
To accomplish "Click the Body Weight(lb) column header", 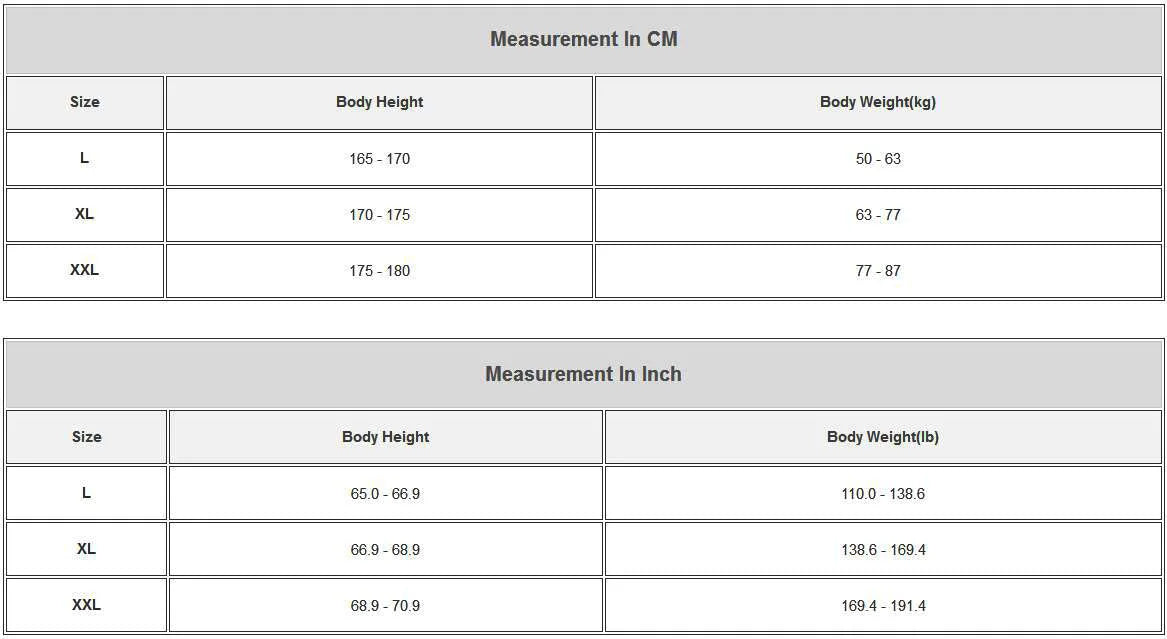I will coord(883,437).
